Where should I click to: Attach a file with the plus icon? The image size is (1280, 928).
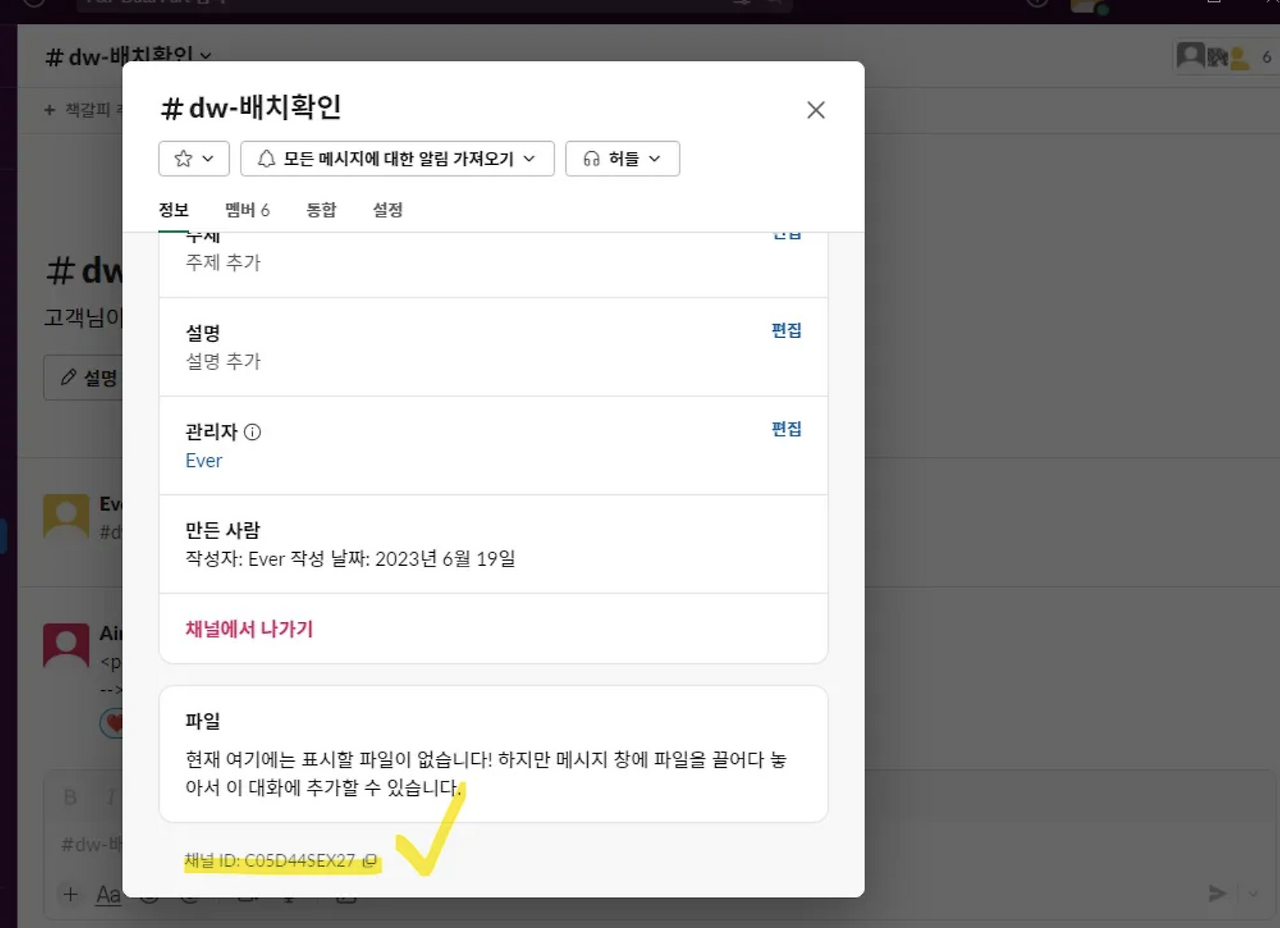click(70, 894)
